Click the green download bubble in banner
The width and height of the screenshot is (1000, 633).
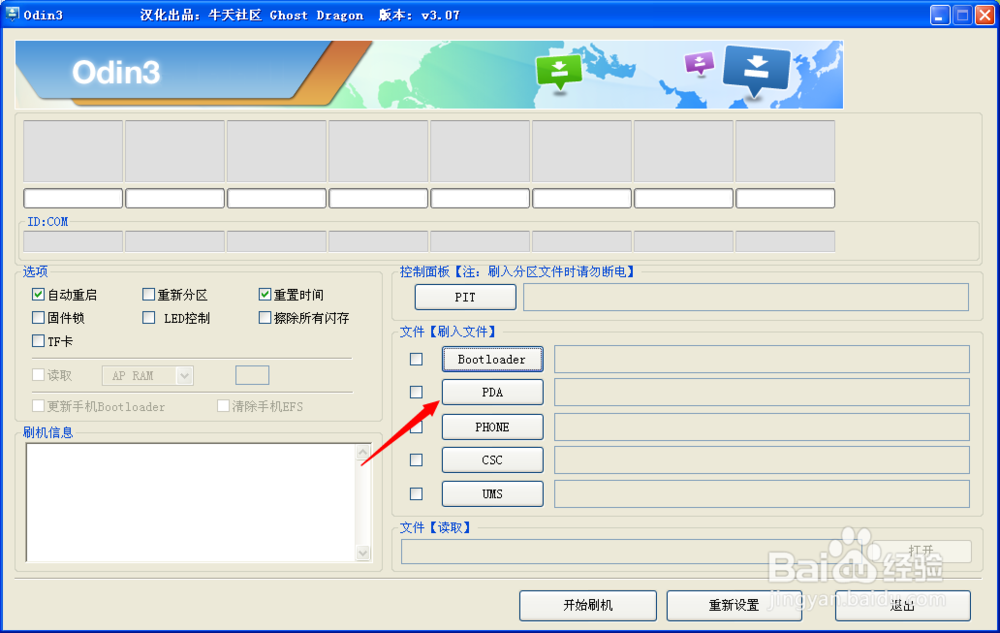point(559,72)
